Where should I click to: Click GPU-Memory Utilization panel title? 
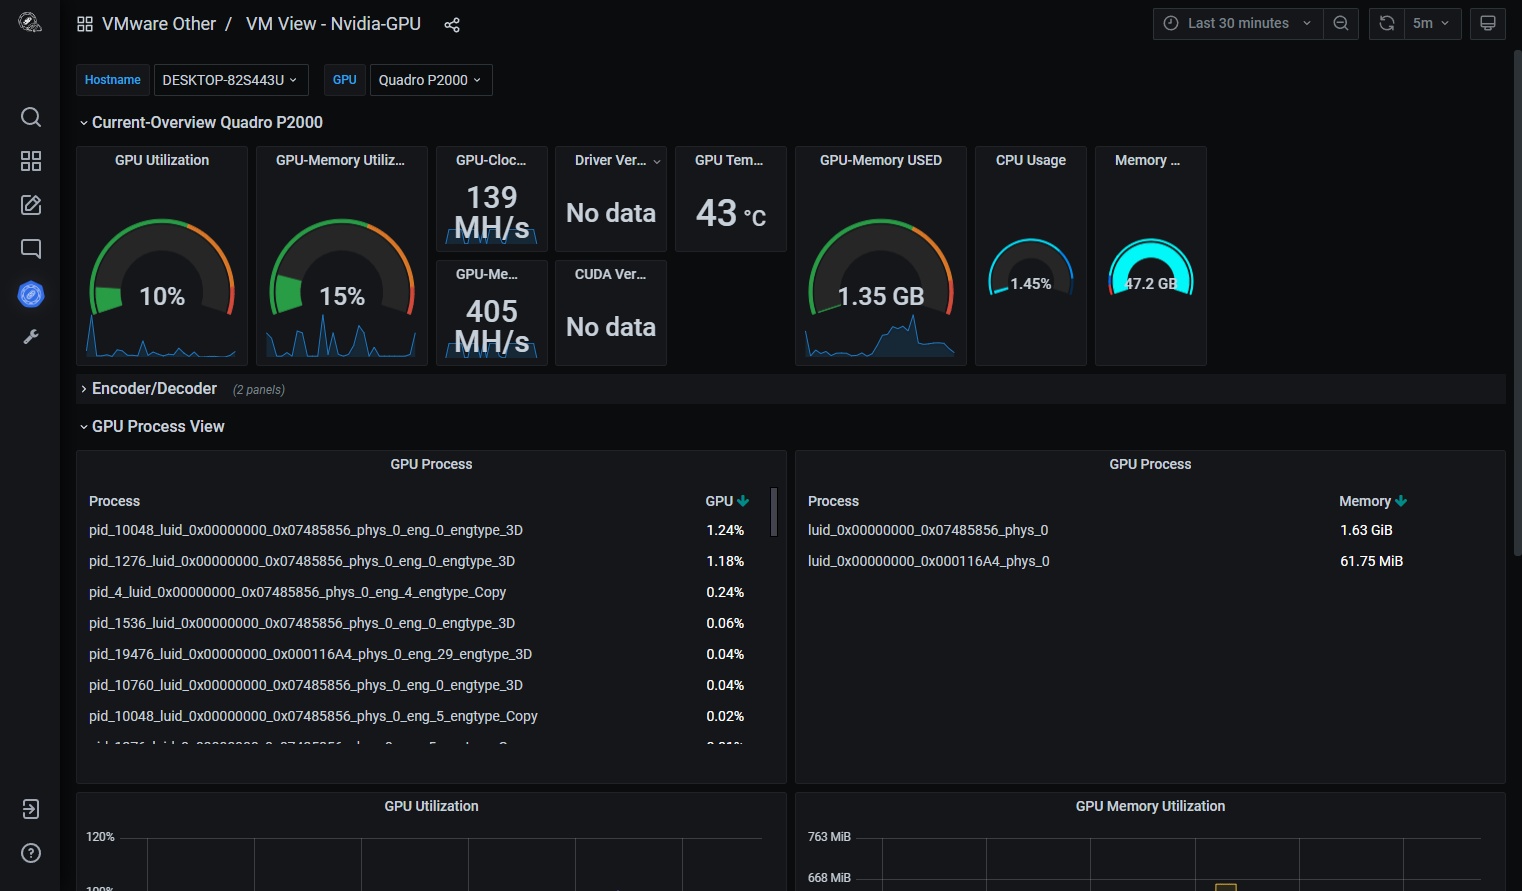(x=340, y=160)
